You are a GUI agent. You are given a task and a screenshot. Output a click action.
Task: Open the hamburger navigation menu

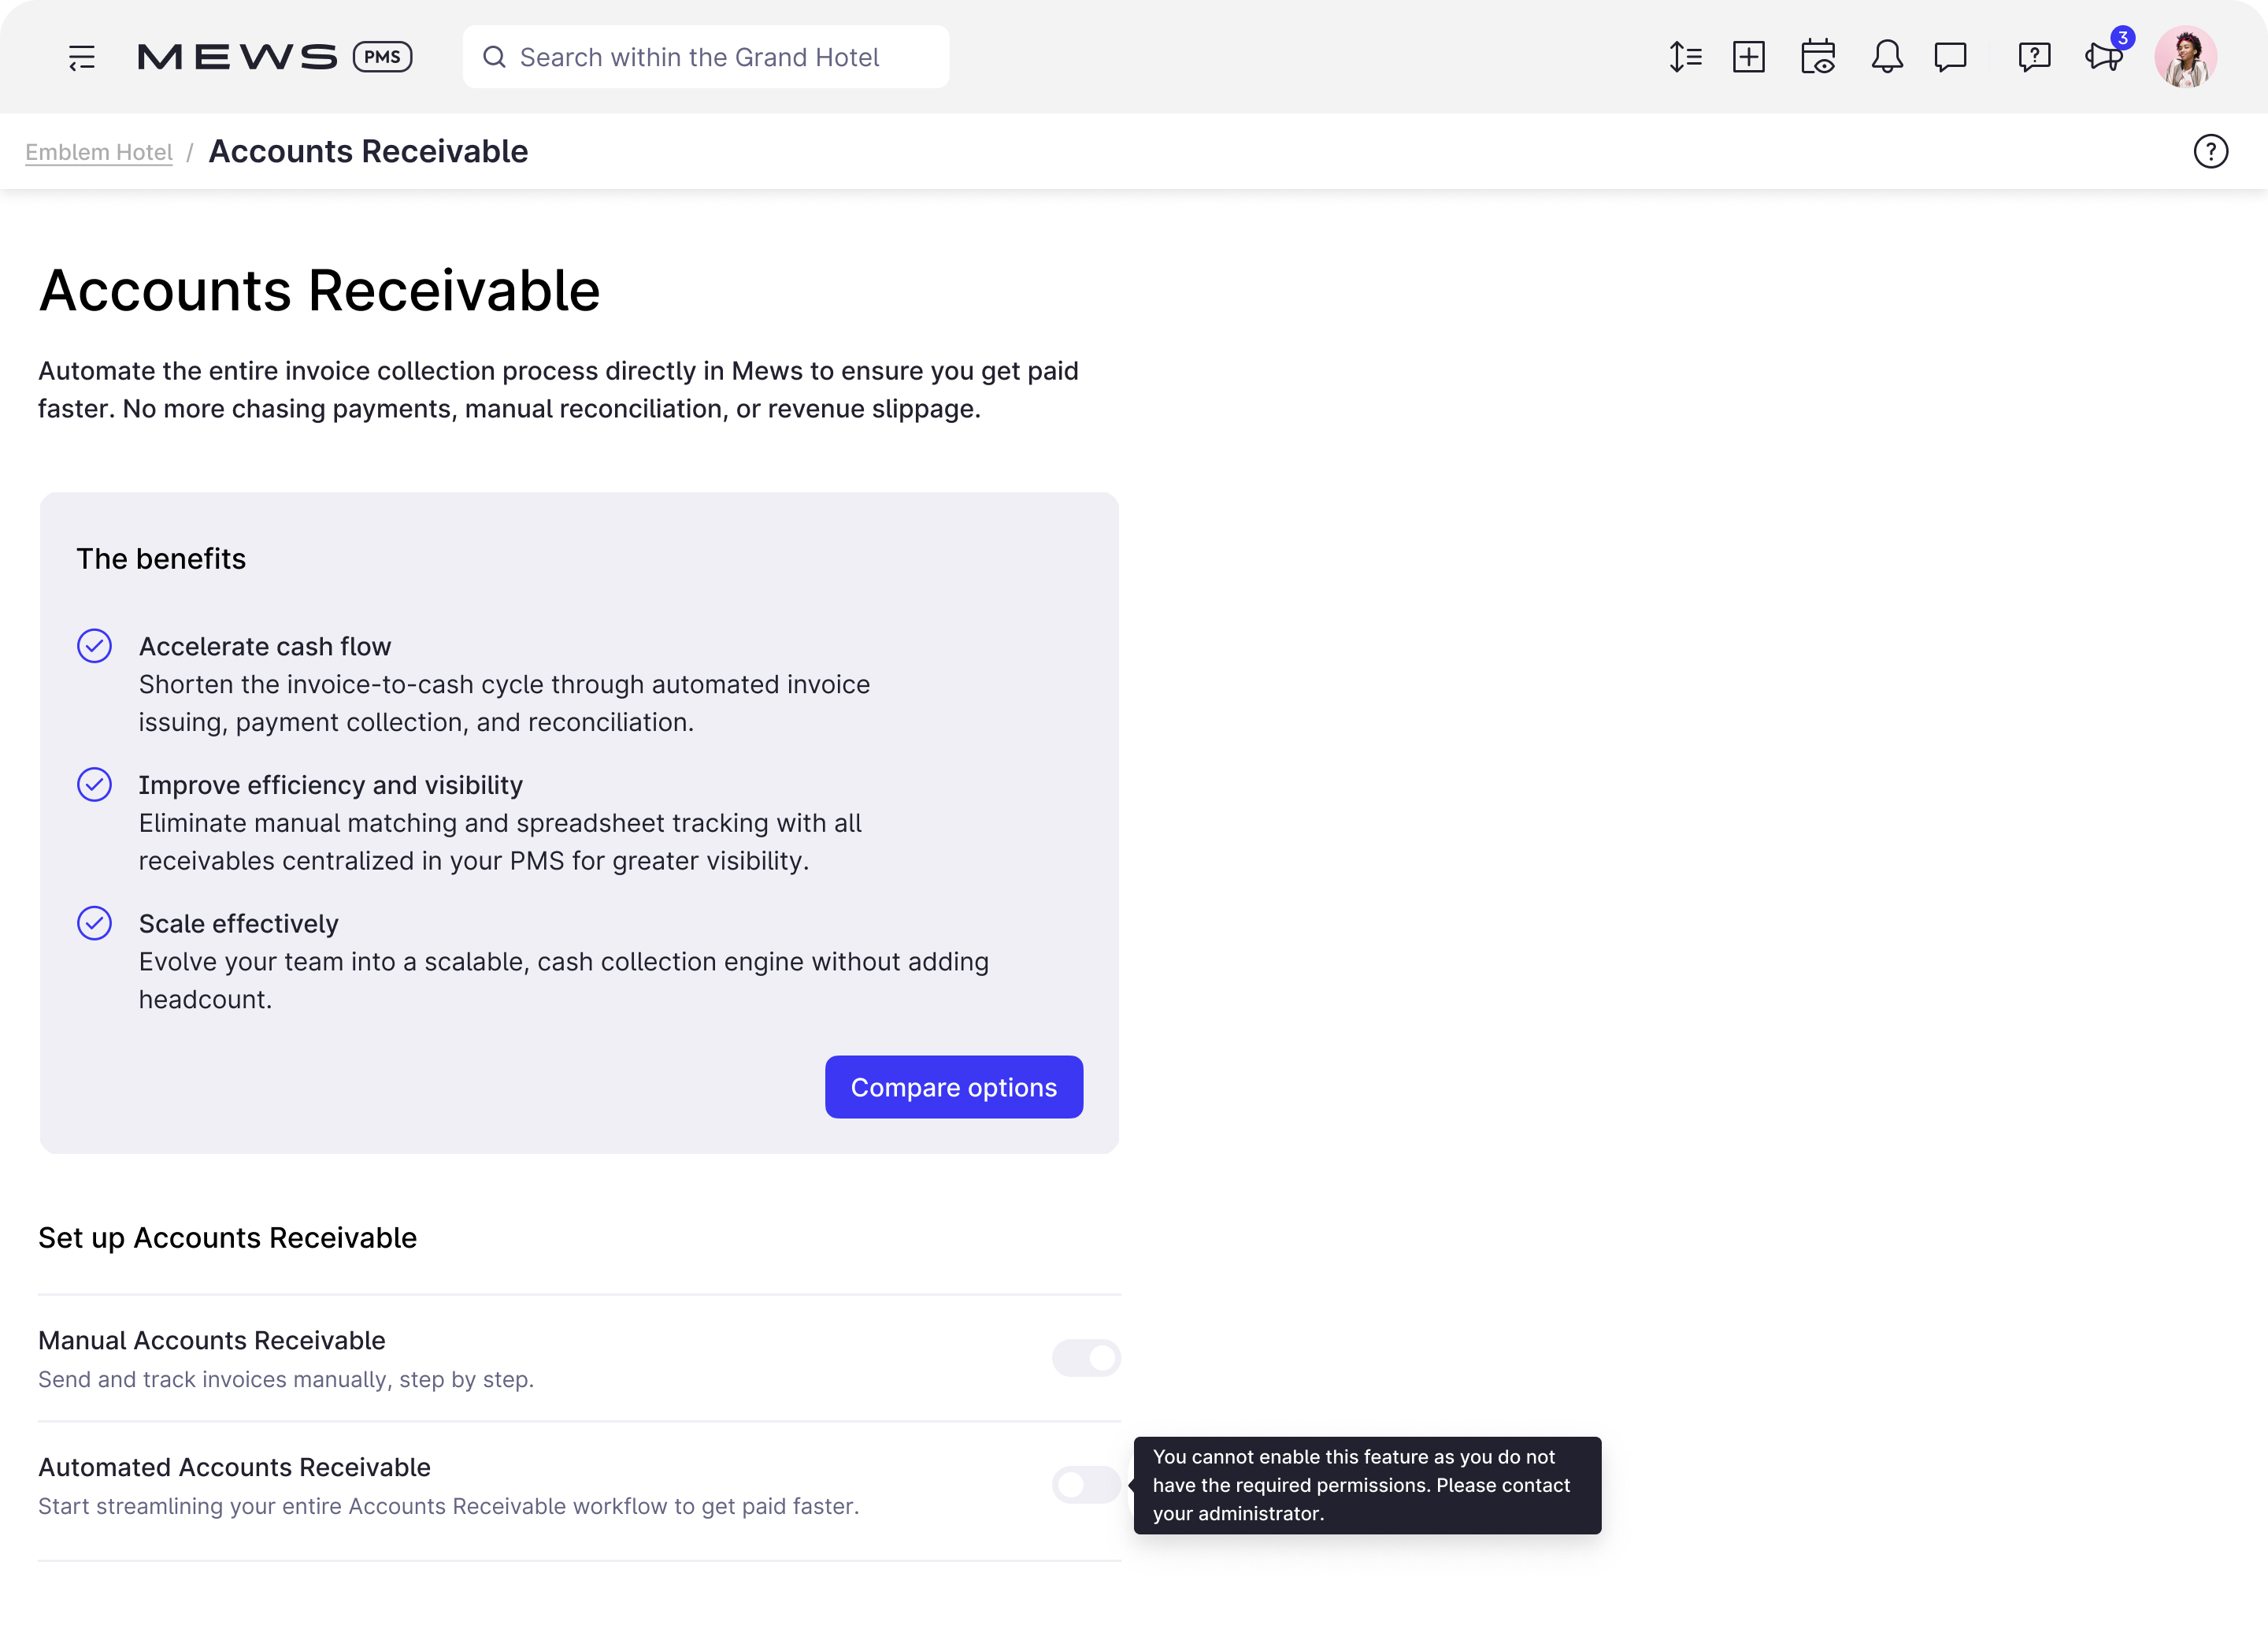tap(82, 57)
